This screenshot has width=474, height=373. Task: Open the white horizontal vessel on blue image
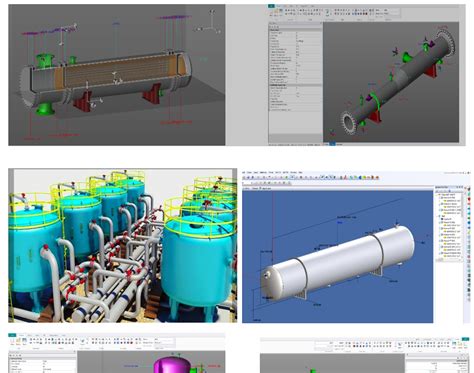tap(356, 246)
